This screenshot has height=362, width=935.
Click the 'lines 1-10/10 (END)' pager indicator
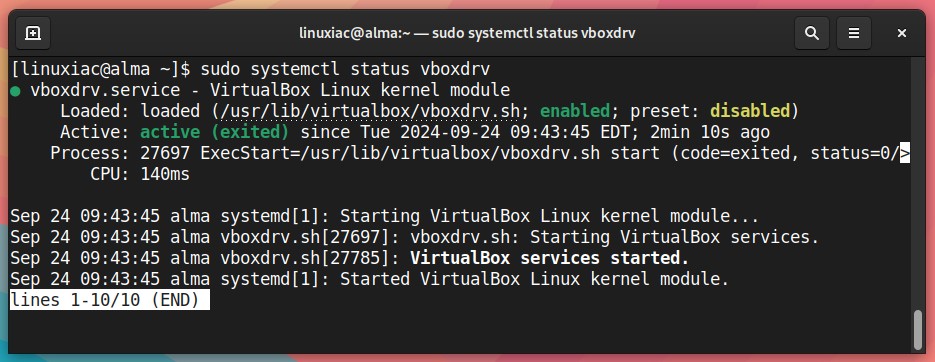[x=110, y=300]
